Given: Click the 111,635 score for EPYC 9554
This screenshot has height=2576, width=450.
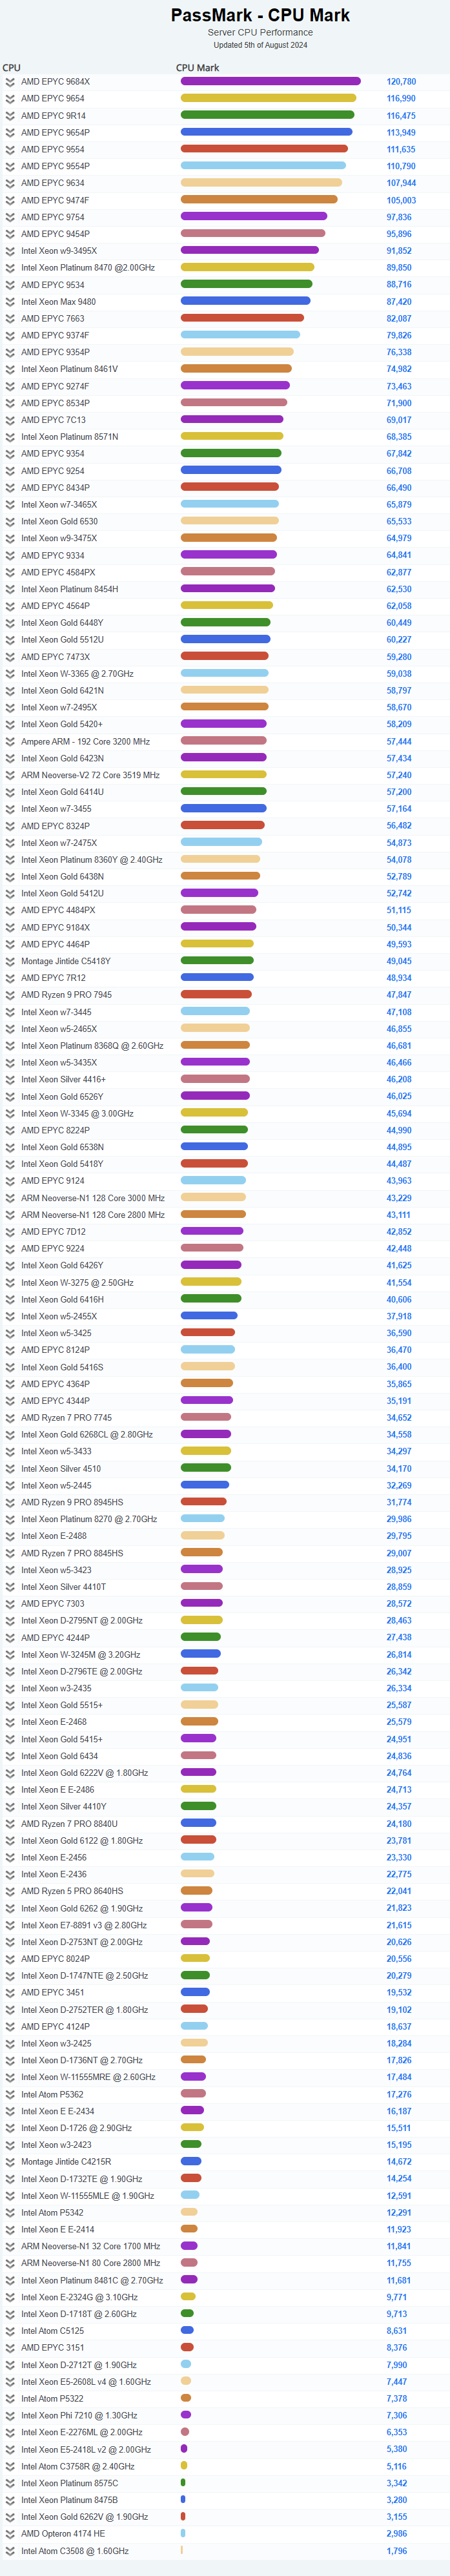Looking at the screenshot, I should (401, 150).
